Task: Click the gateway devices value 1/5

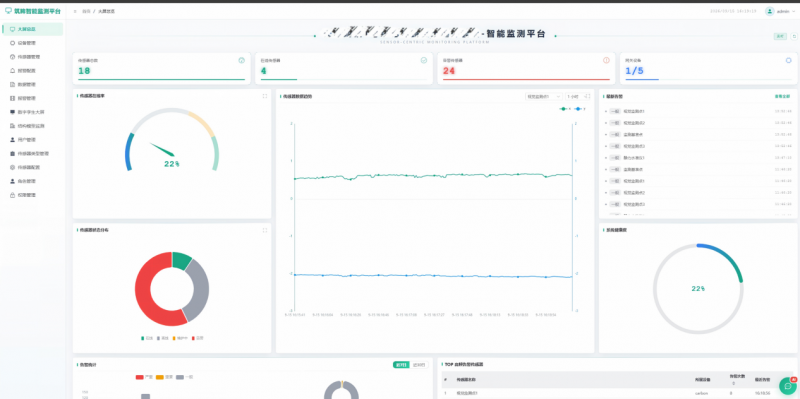Action: pos(635,71)
